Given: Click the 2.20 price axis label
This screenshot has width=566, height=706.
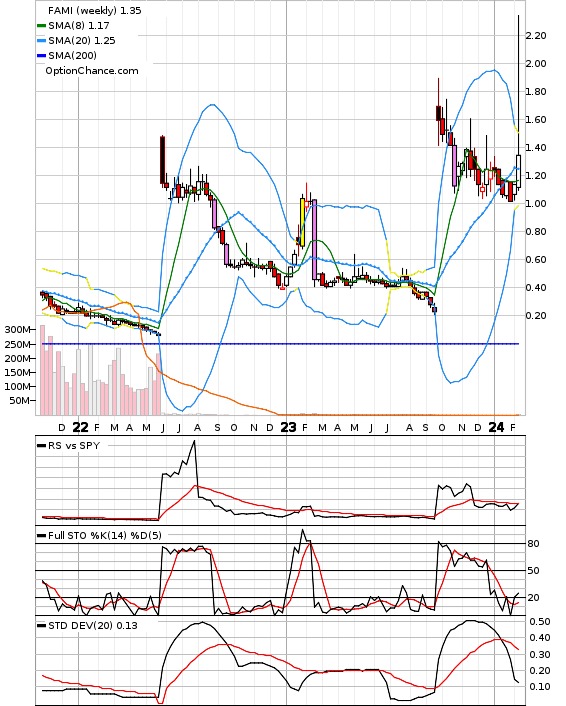Looking at the screenshot, I should click(536, 36).
